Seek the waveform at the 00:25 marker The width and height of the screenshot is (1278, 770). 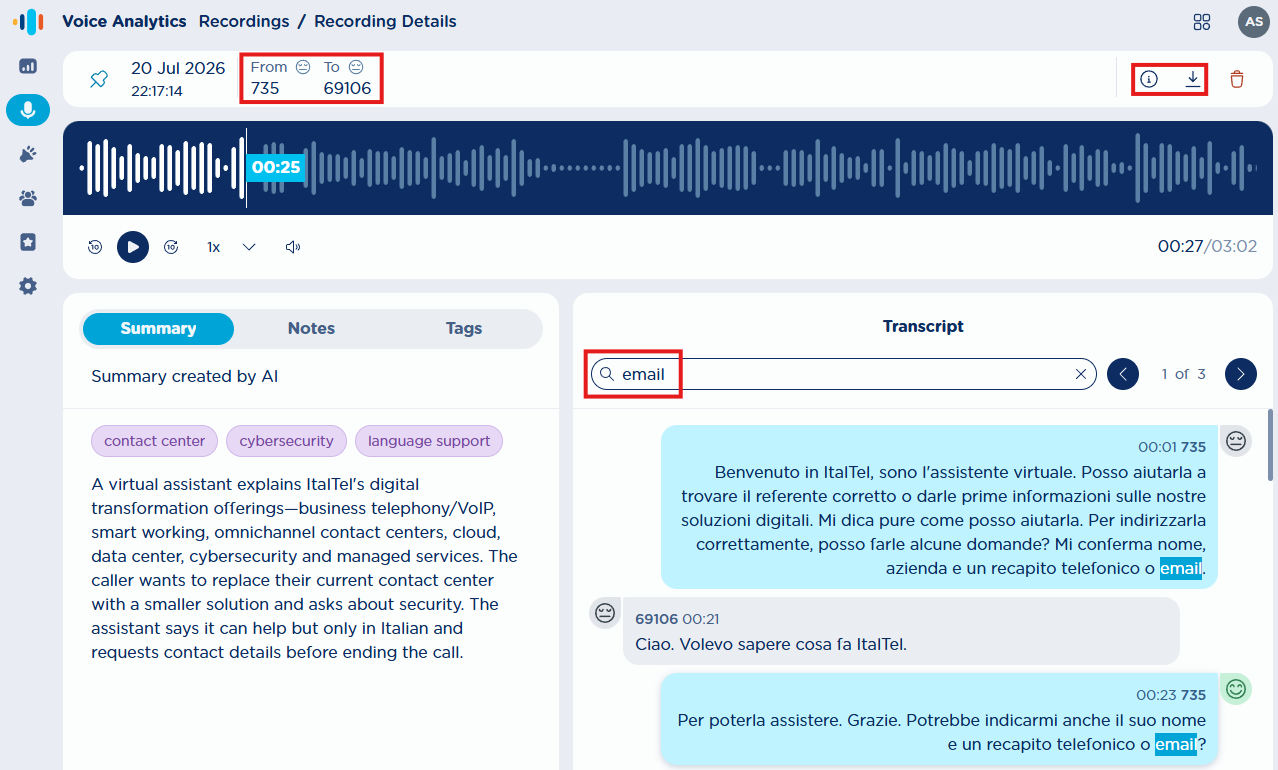click(276, 167)
